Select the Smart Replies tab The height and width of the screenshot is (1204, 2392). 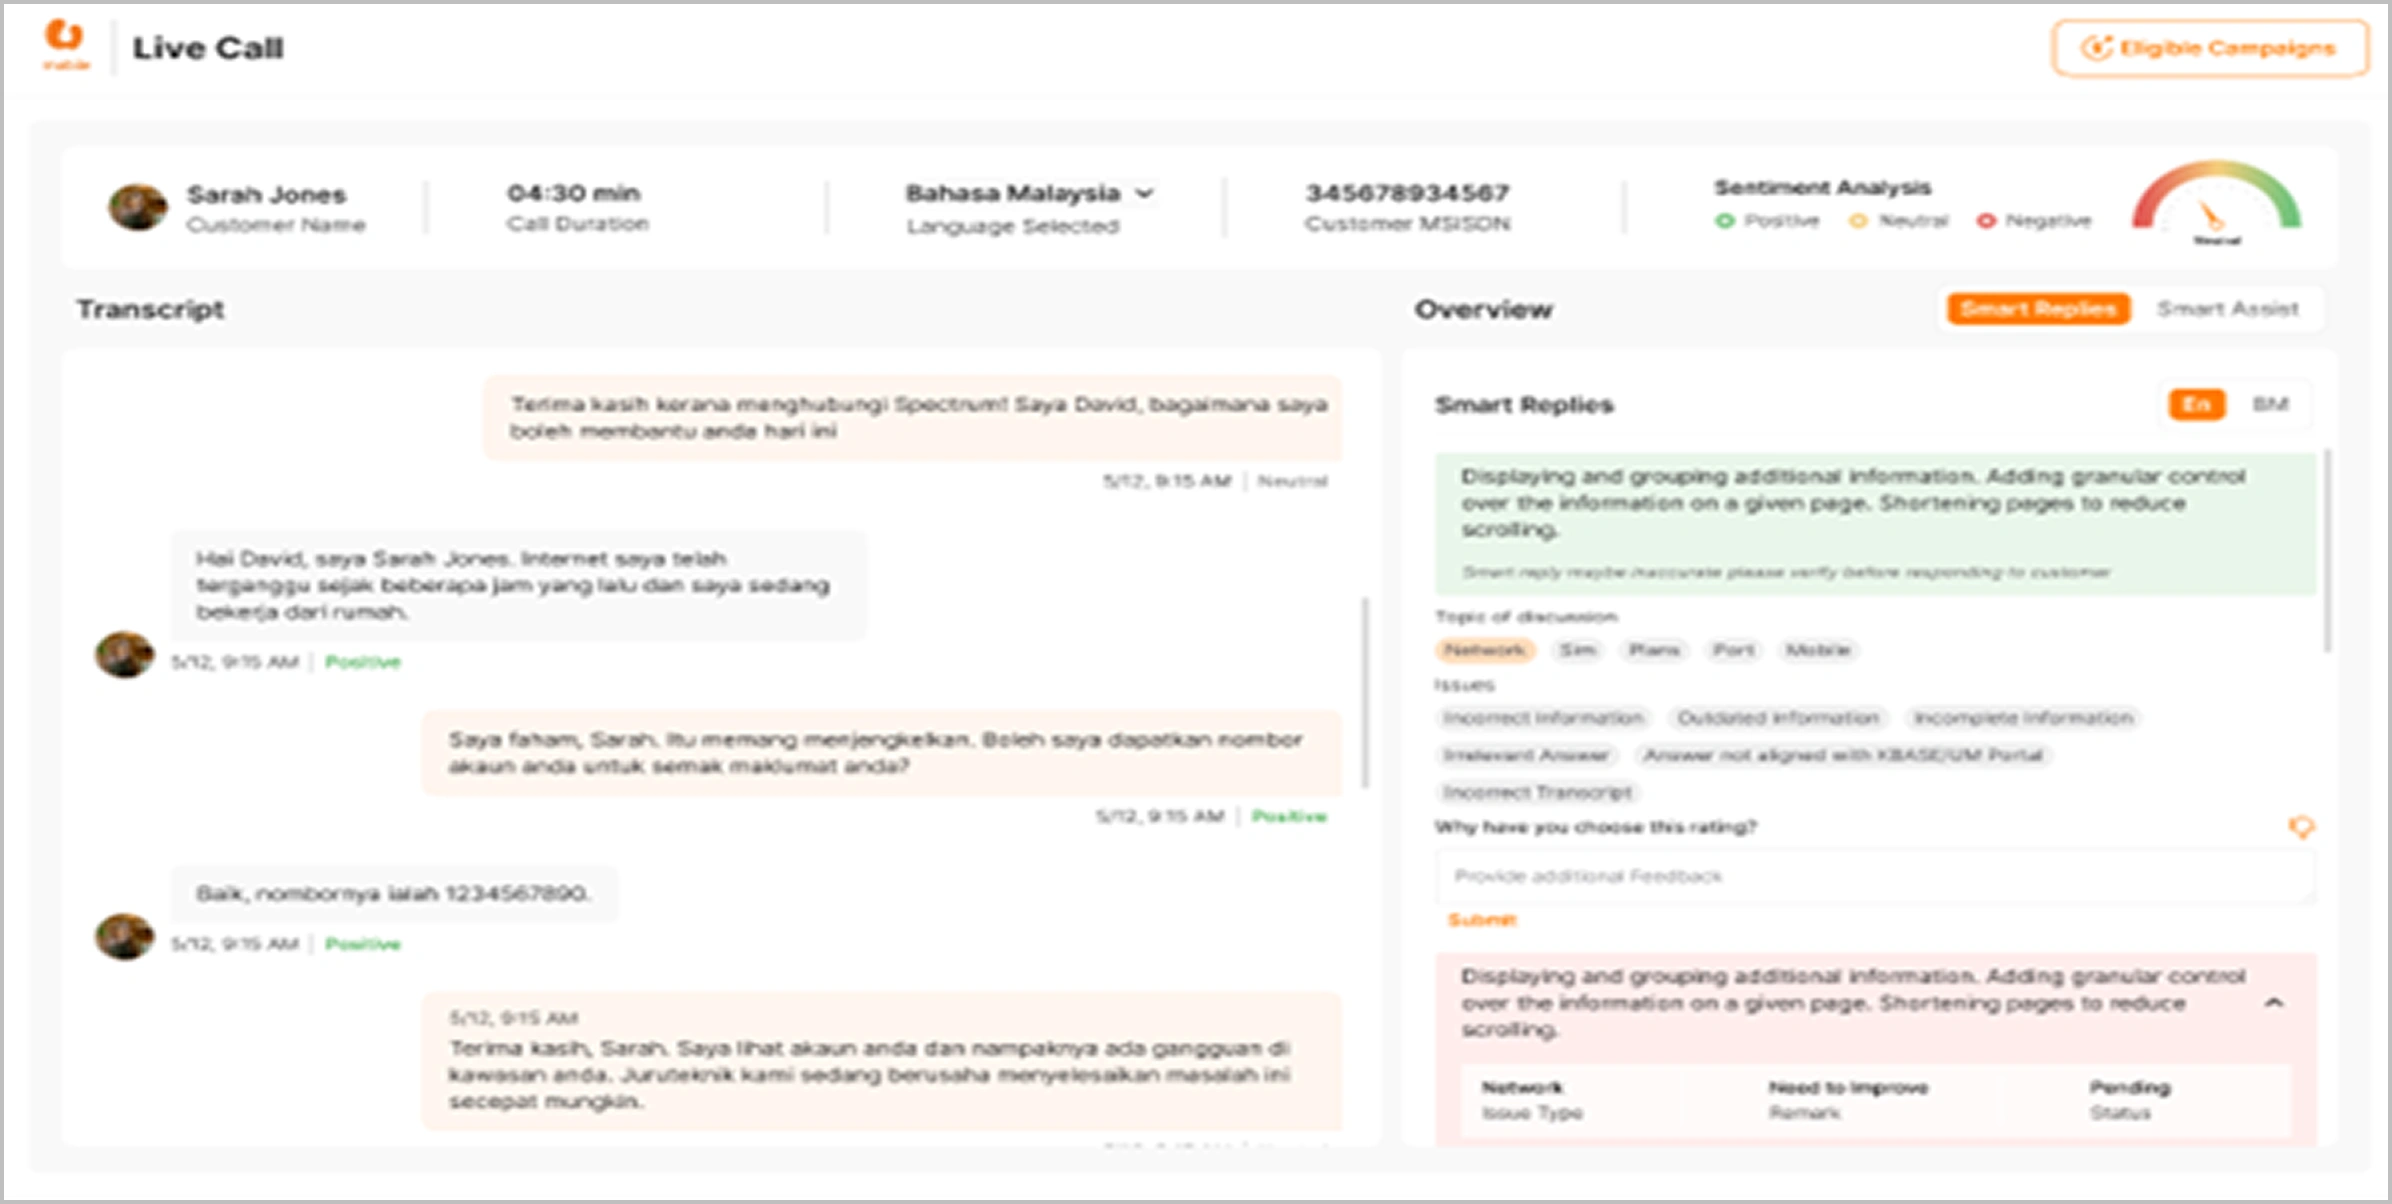[2038, 309]
